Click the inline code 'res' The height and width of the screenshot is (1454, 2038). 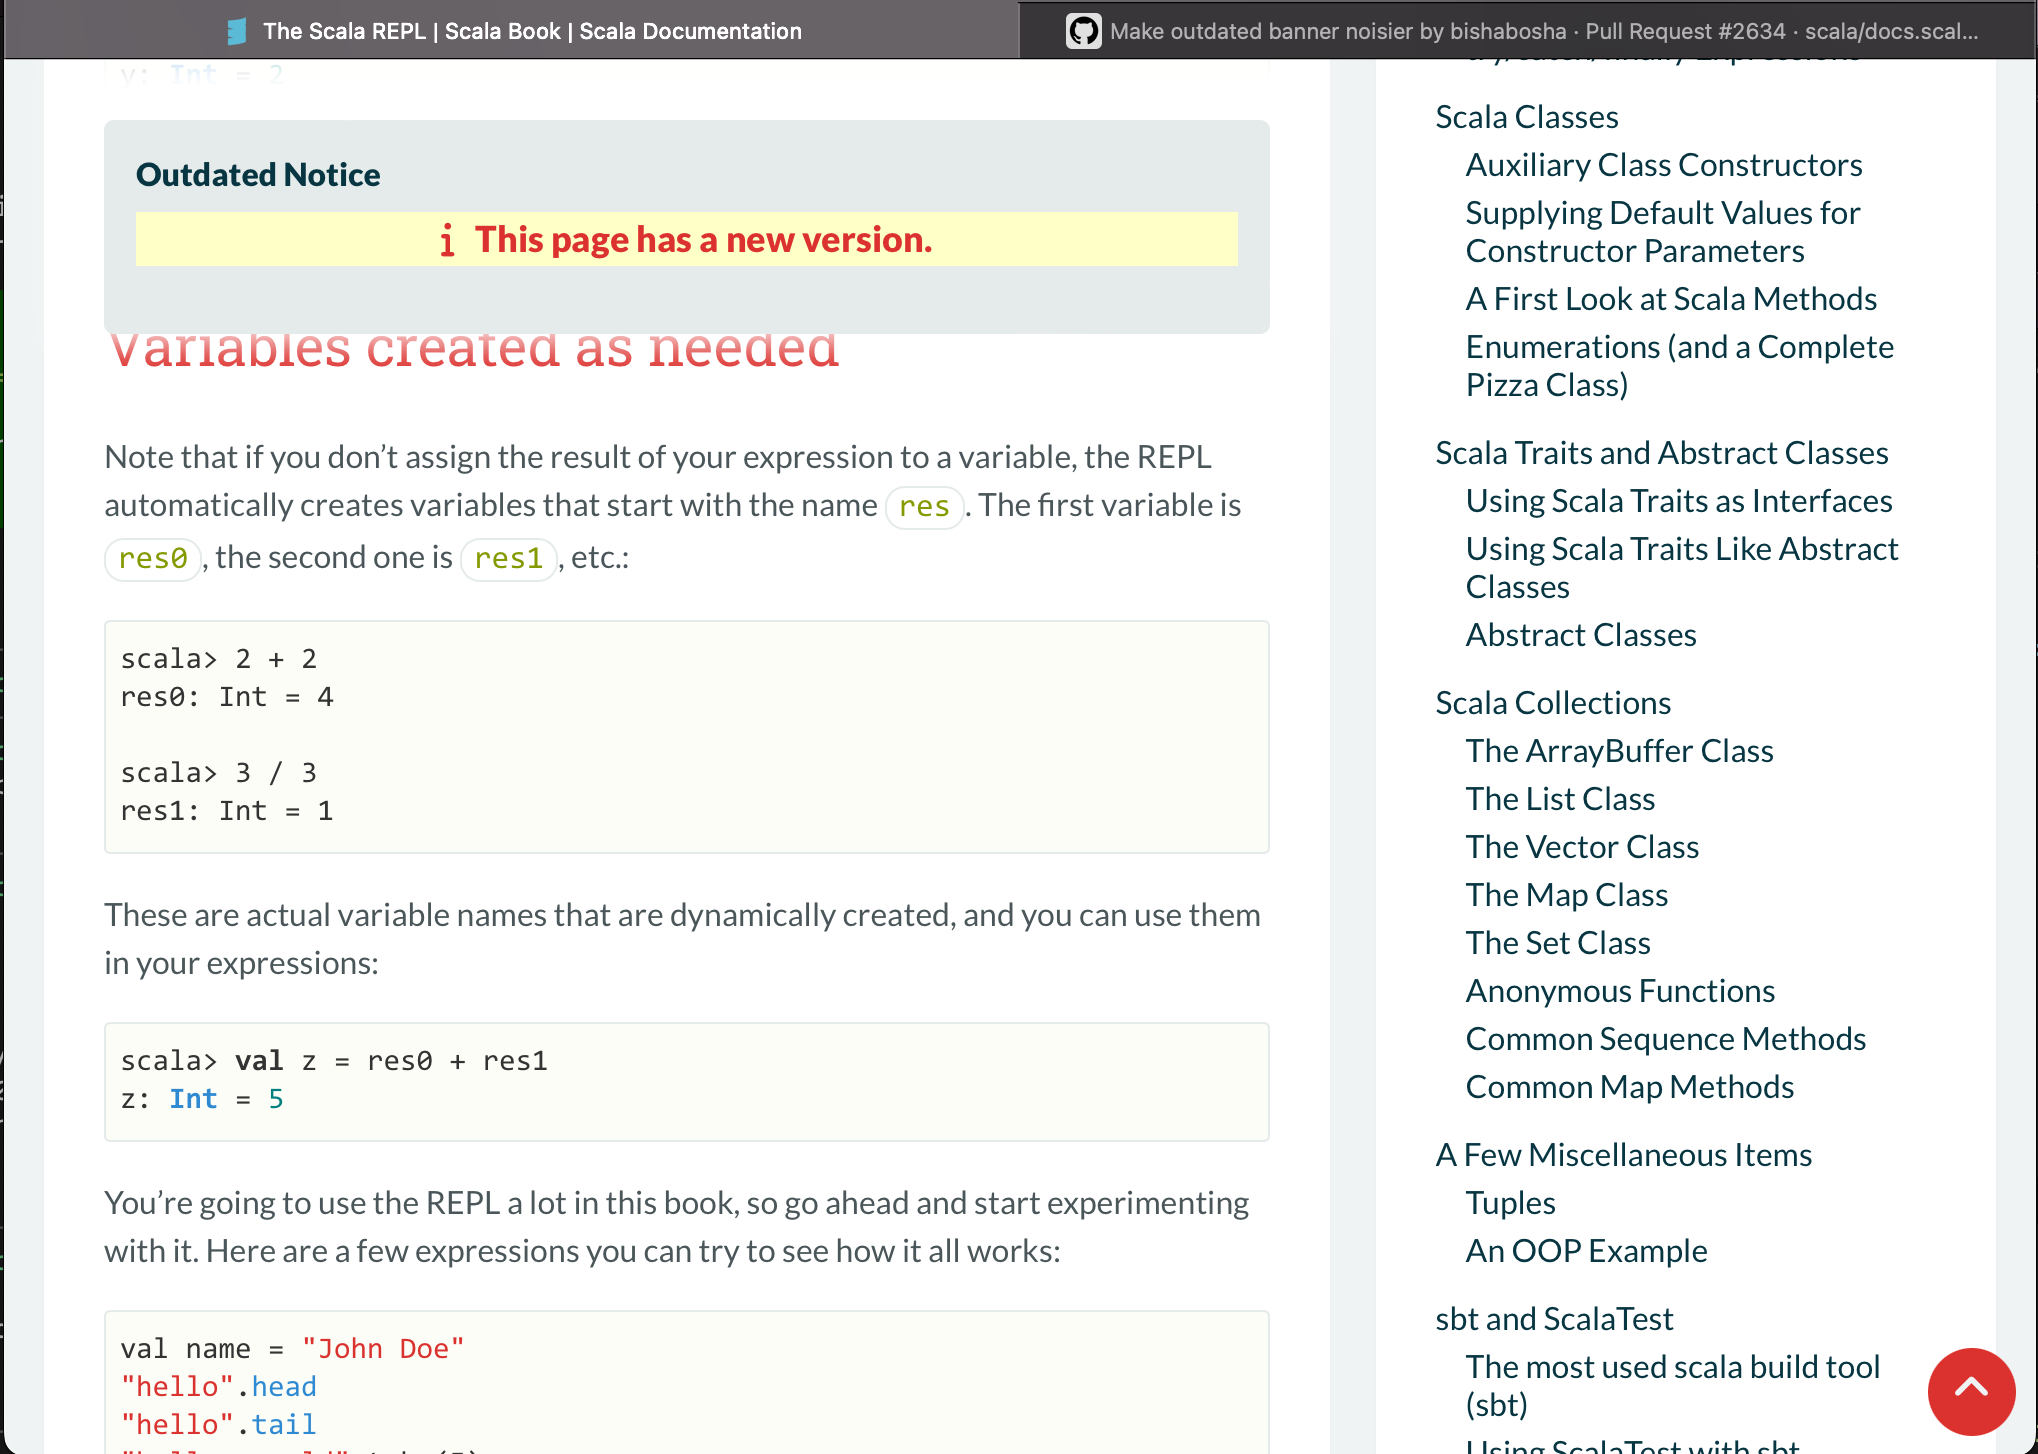[x=924, y=507]
